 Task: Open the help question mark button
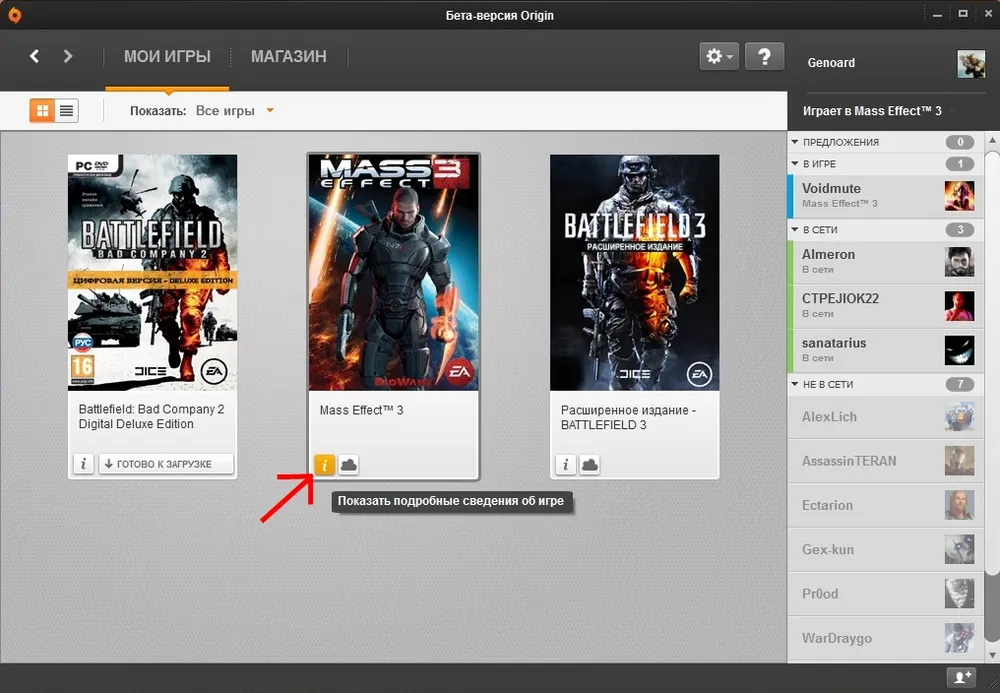tap(764, 57)
